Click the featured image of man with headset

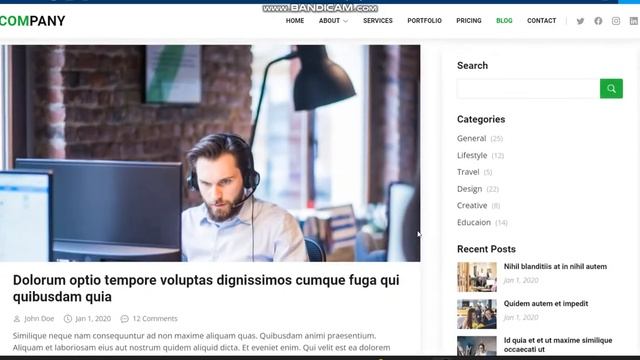tap(210, 153)
